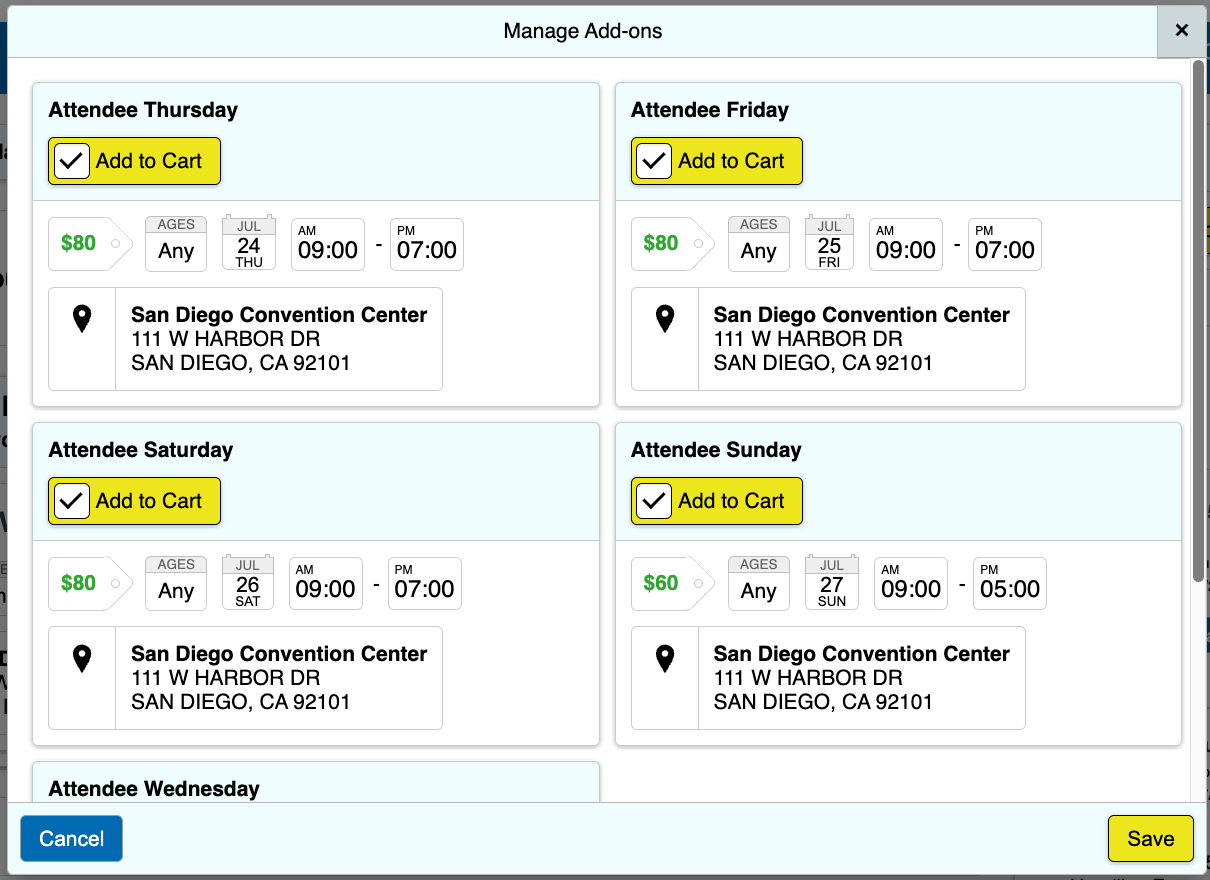Viewport: 1210px width, 880px height.
Task: Close the Manage Add-ons dialog with X
Action: [1182, 31]
